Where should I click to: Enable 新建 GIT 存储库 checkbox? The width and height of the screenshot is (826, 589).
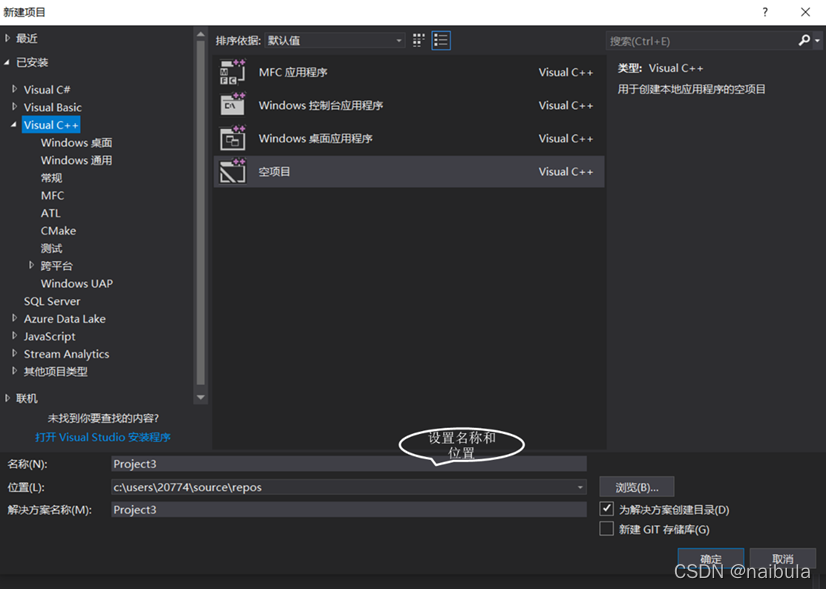[606, 528]
